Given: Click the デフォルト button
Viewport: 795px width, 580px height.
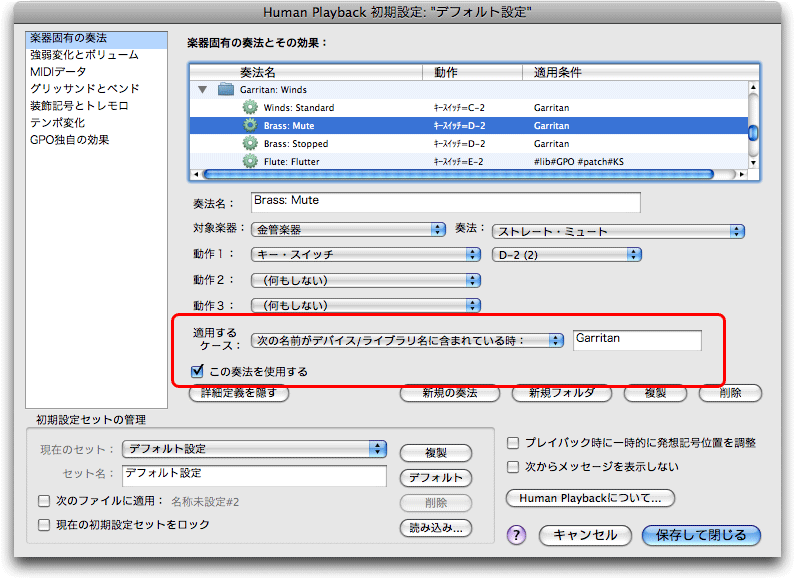Looking at the screenshot, I should pos(436,478).
